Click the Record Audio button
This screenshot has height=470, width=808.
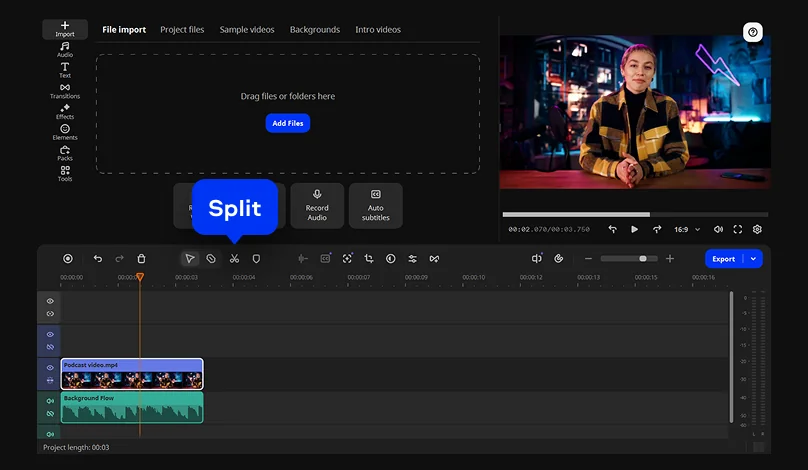pos(317,206)
